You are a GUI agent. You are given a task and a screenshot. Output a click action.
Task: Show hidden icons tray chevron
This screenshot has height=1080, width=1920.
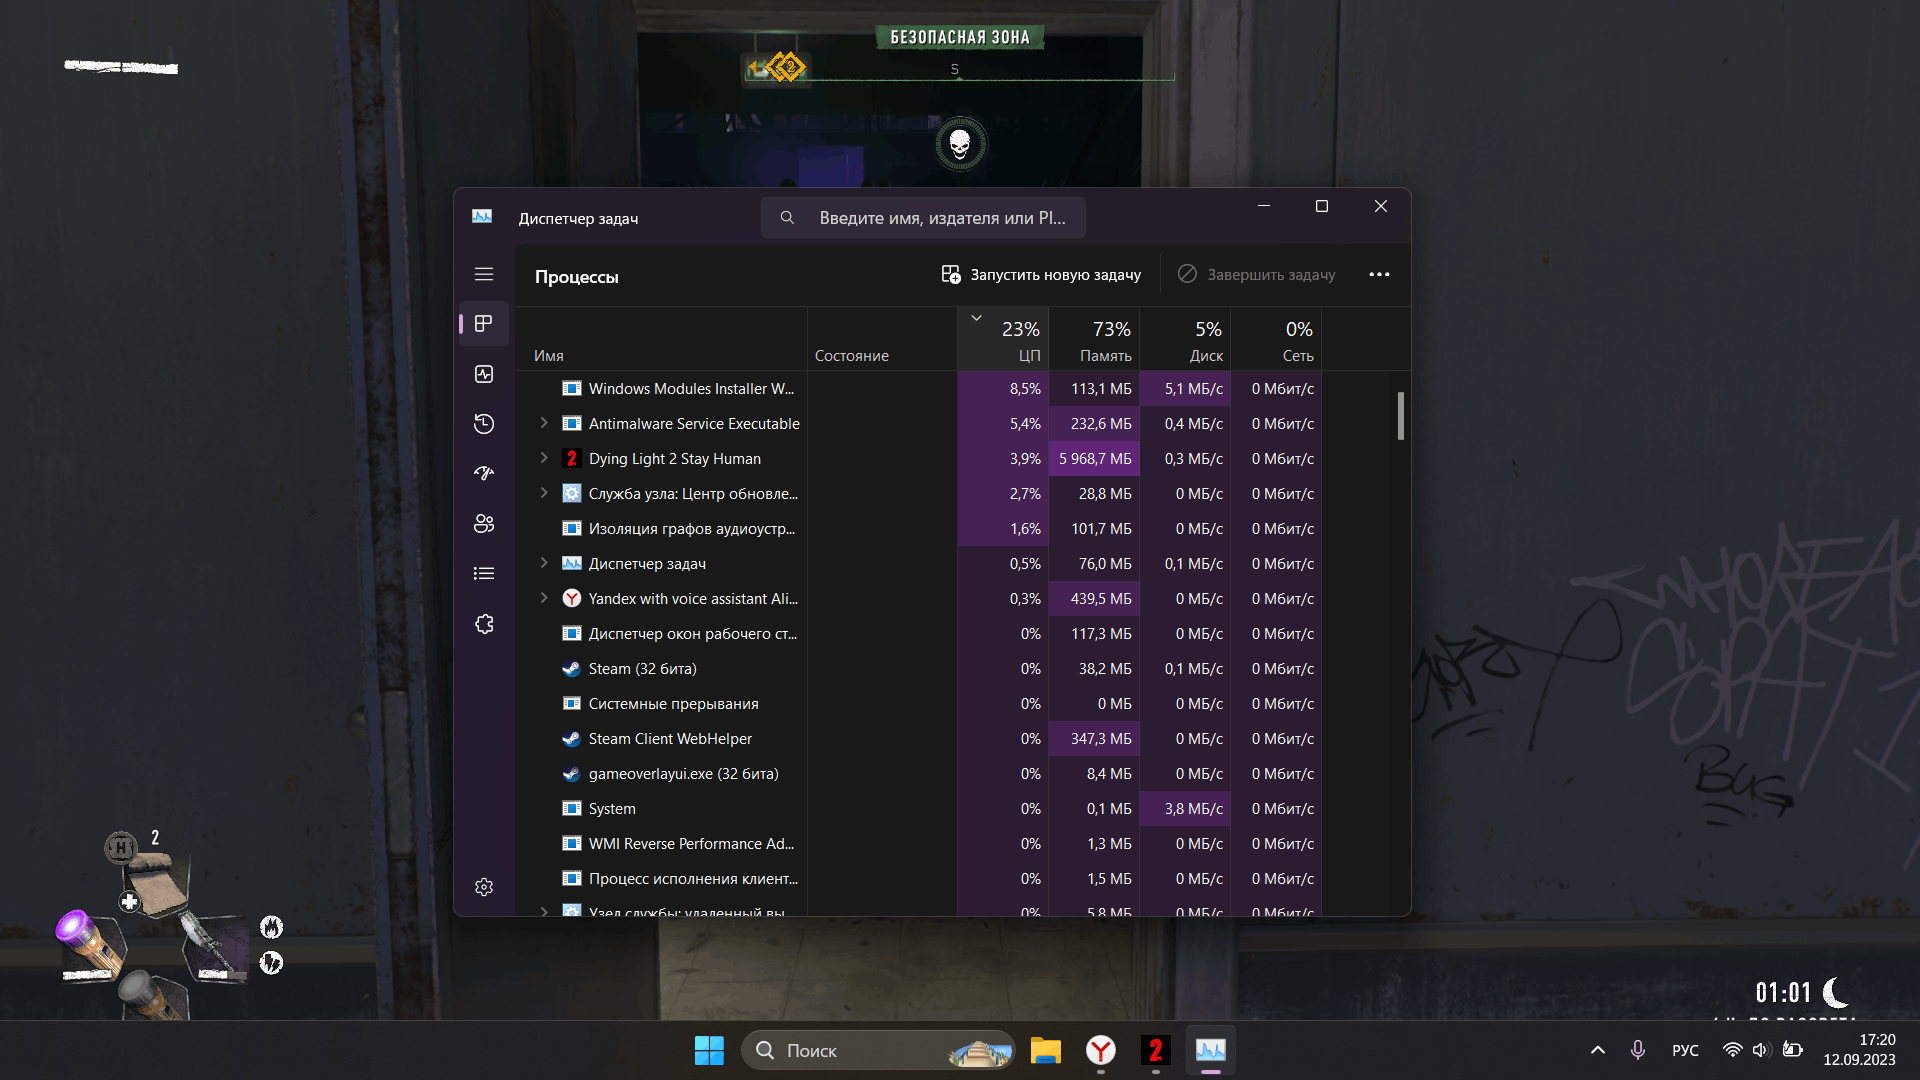pos(1598,1050)
